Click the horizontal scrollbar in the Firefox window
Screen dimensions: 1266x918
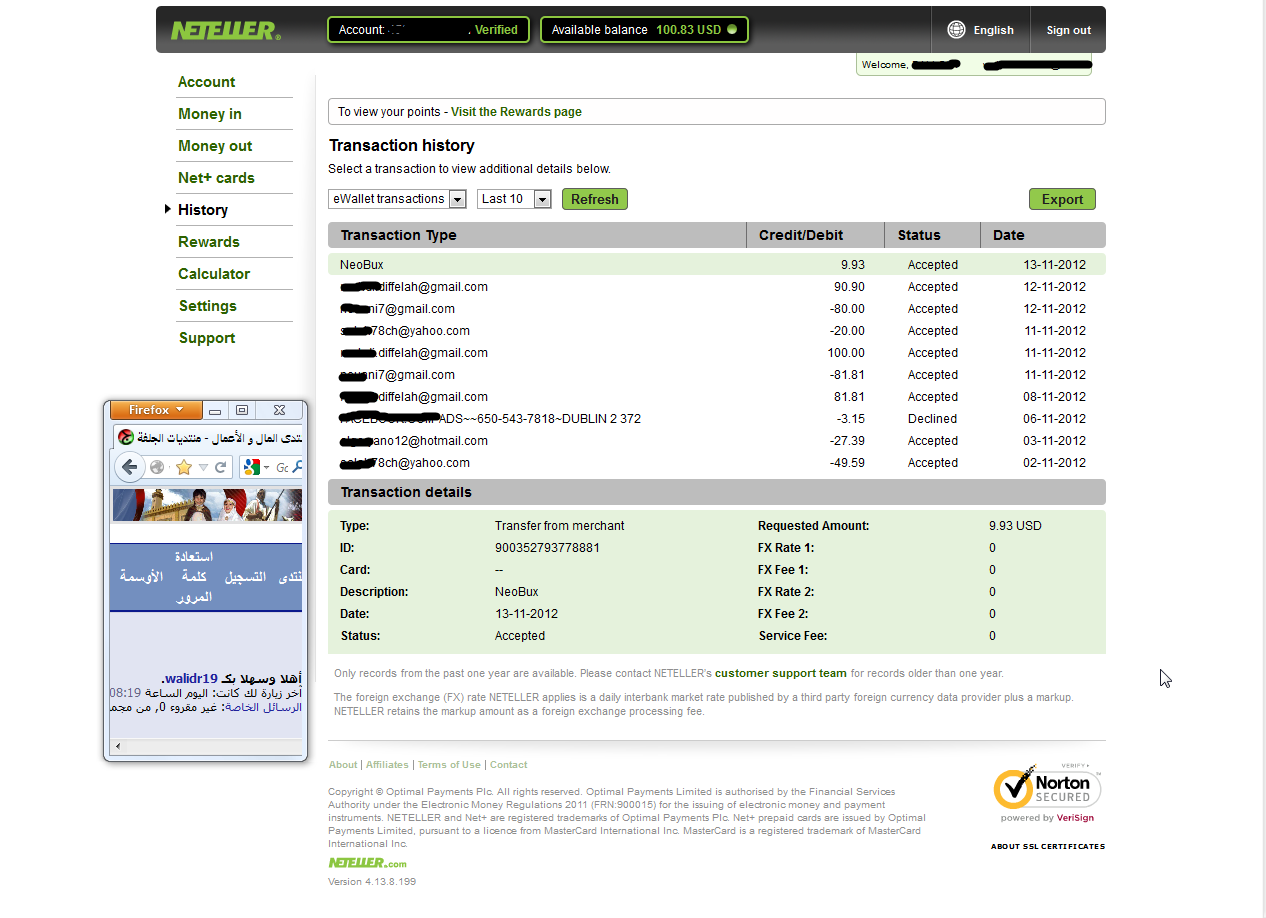coord(207,746)
